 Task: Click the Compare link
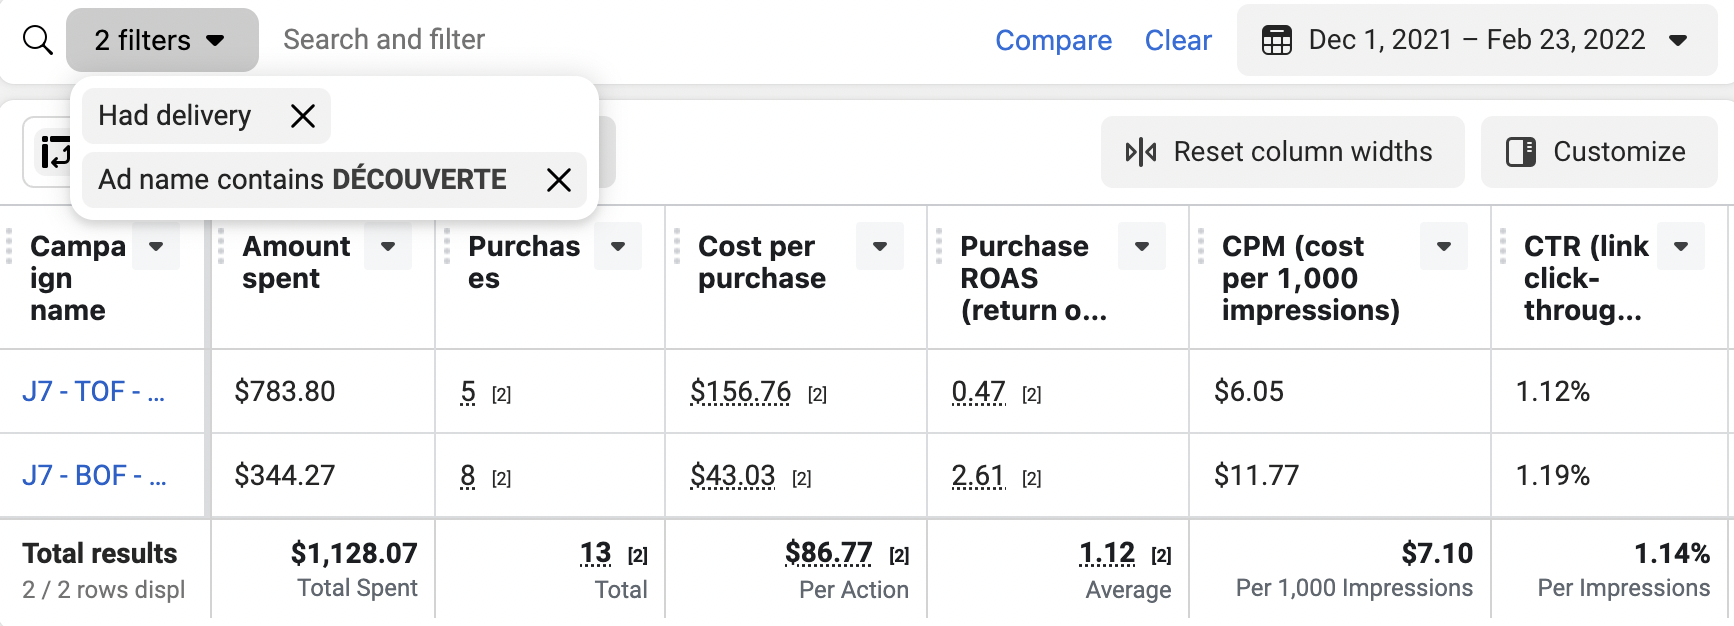coord(1053,40)
